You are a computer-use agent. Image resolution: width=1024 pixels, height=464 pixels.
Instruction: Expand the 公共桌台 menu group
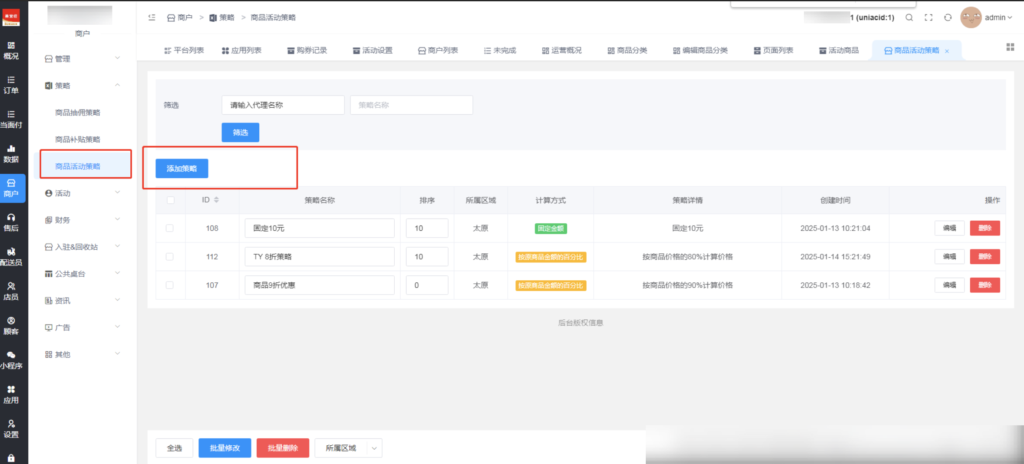(x=82, y=273)
